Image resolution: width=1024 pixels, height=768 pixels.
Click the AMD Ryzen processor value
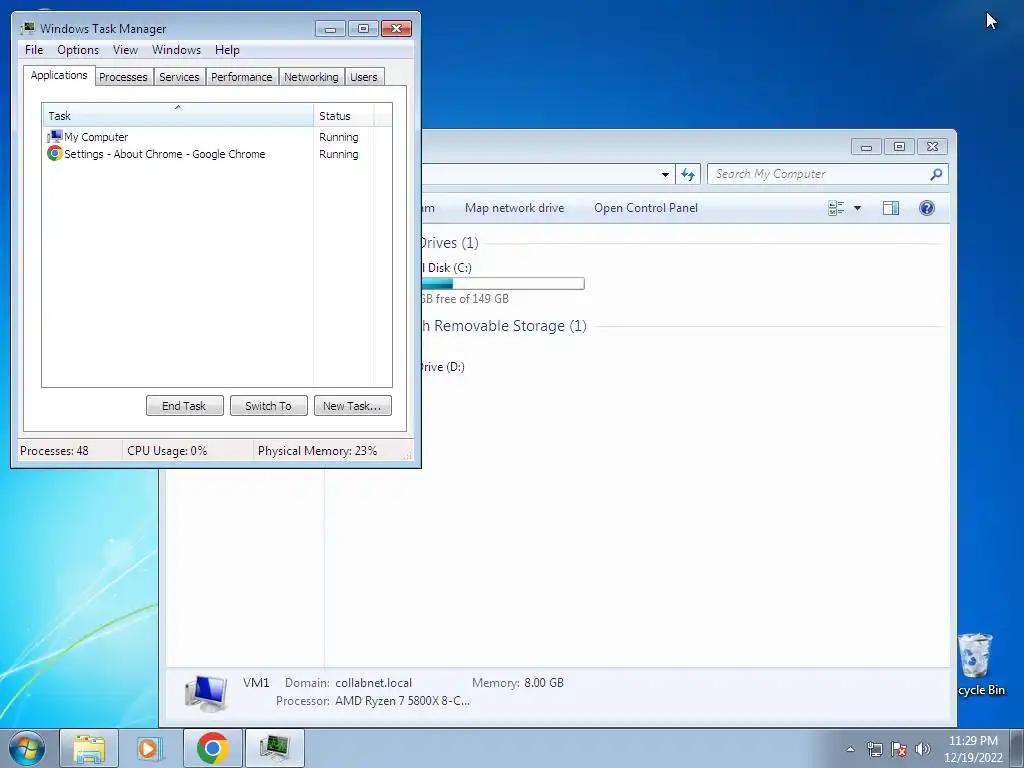click(x=402, y=701)
